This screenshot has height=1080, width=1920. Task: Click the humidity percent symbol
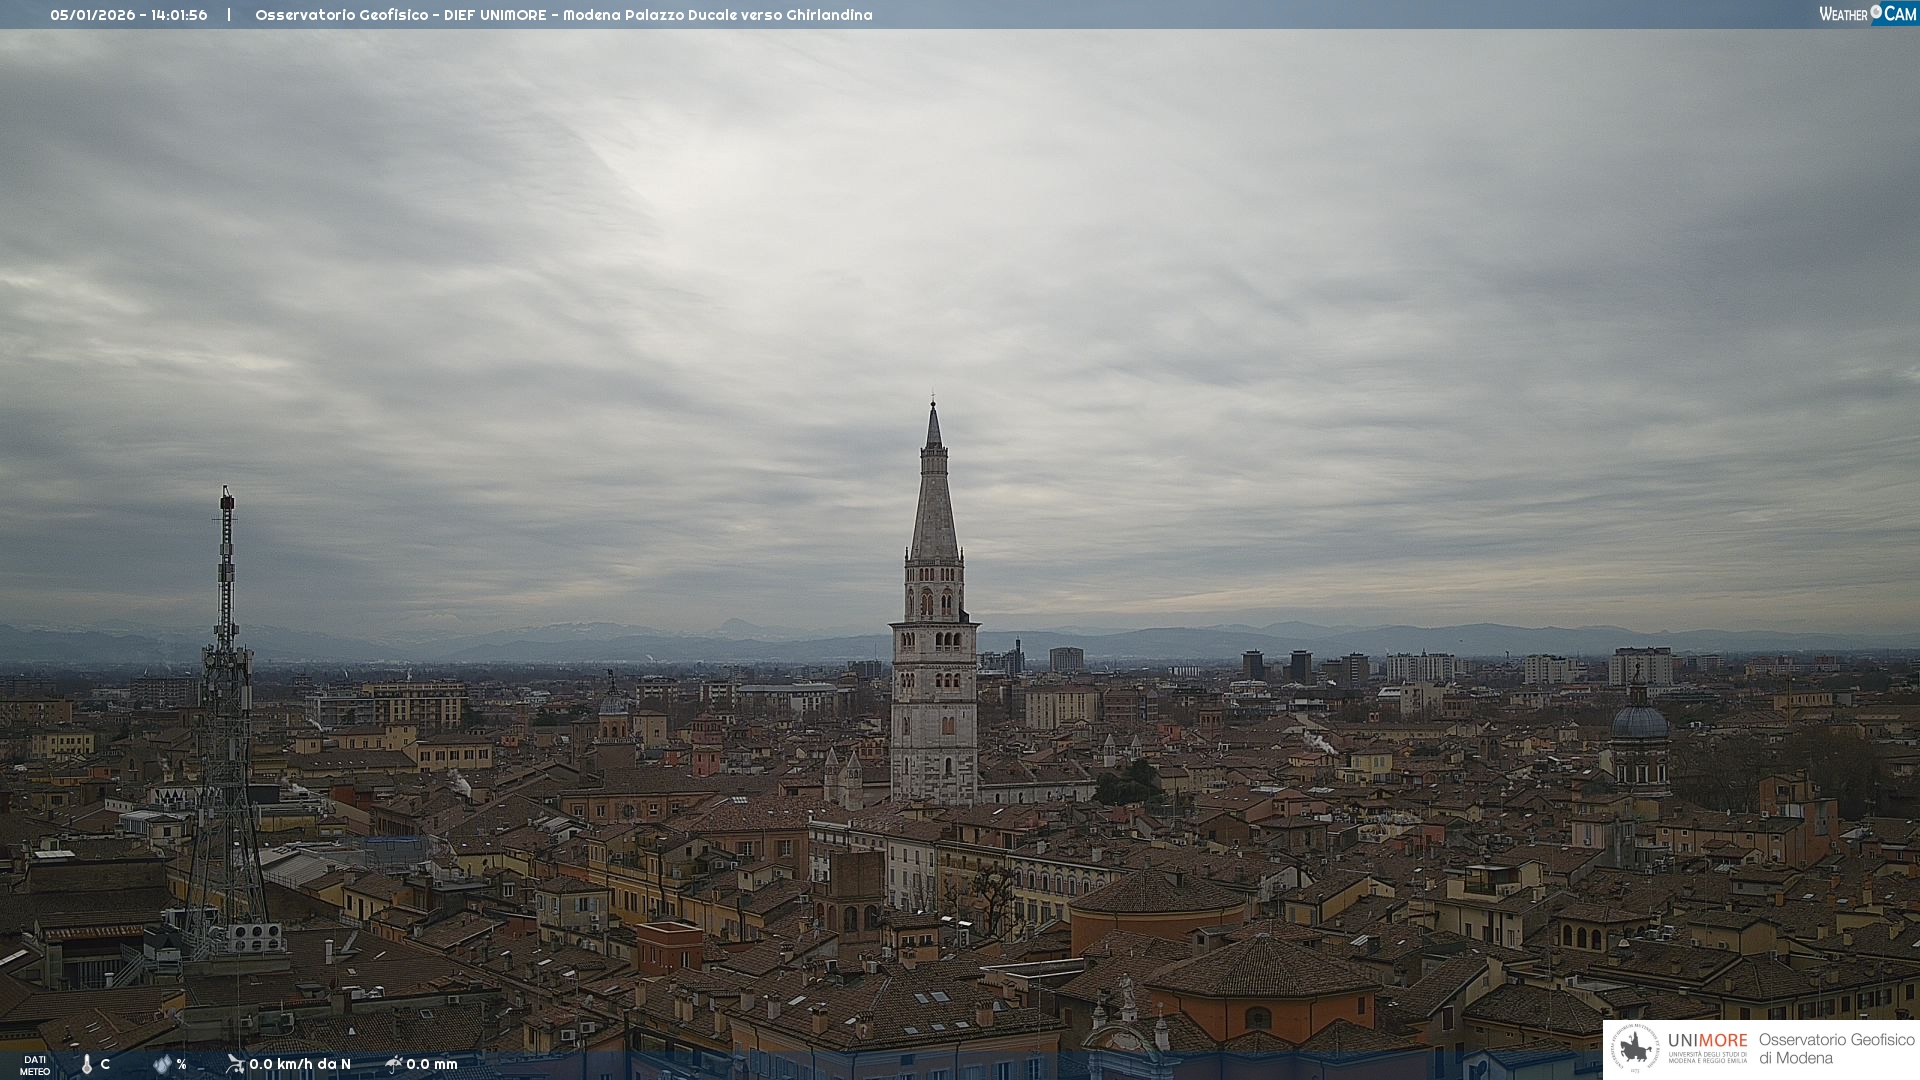(182, 1065)
